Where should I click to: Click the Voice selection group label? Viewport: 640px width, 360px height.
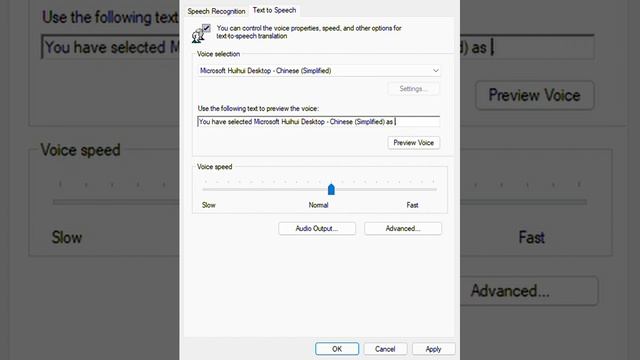tap(218, 54)
